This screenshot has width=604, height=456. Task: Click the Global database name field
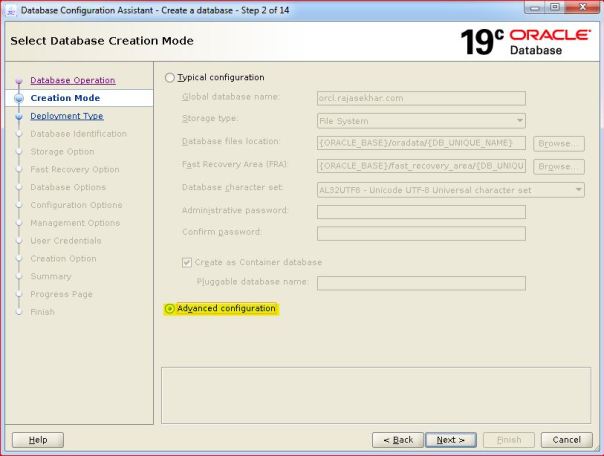point(421,98)
